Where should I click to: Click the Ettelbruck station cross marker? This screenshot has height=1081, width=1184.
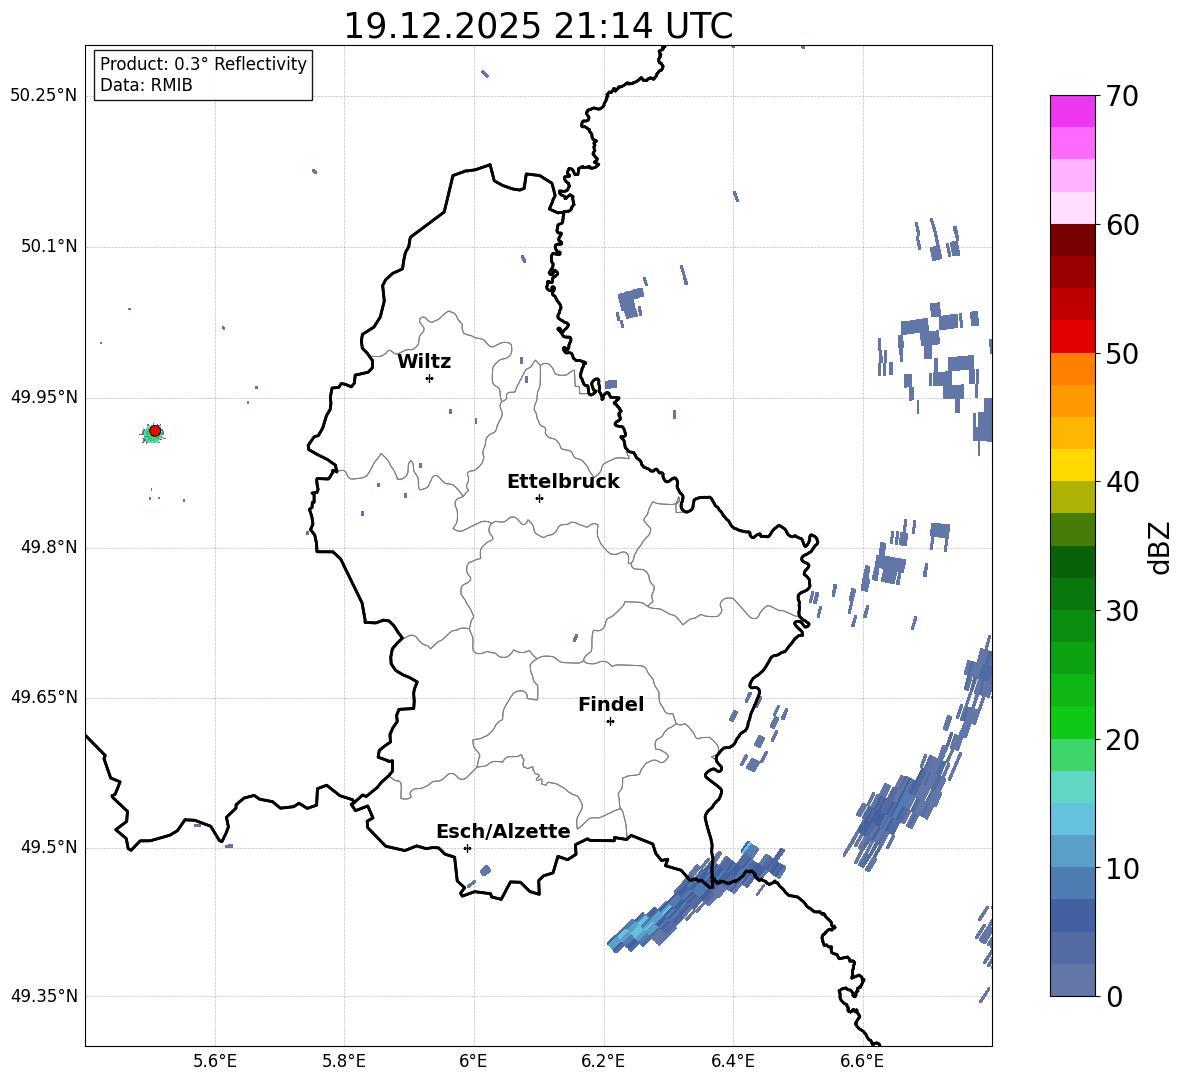(x=539, y=498)
